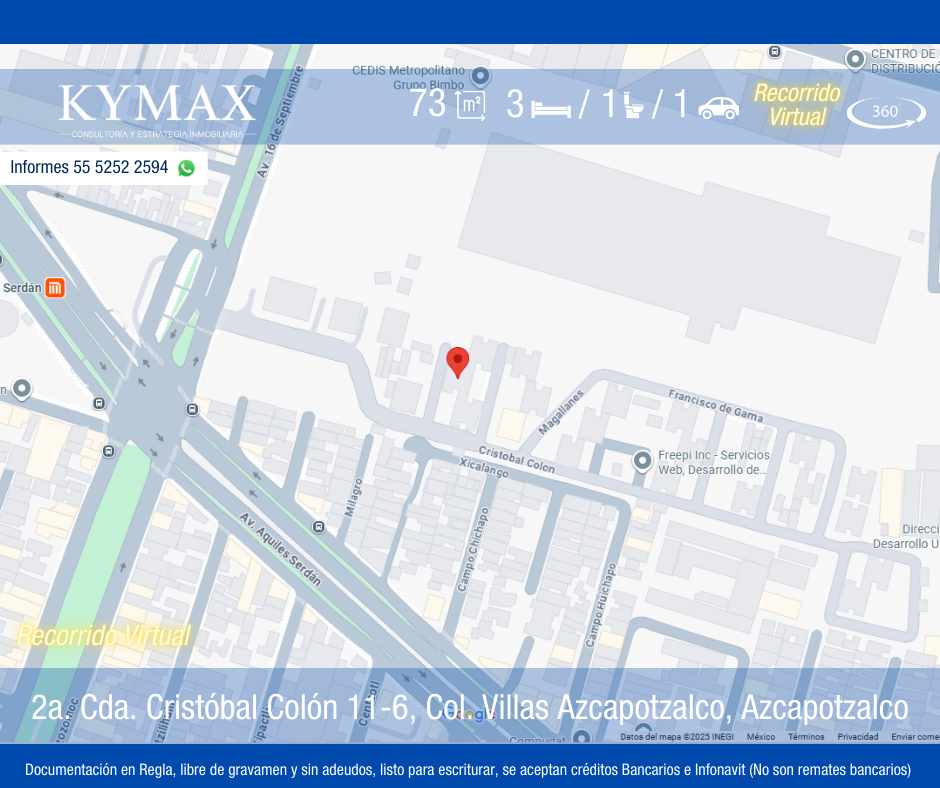Click the México map footer label
The width and height of the screenshot is (940, 788).
point(760,736)
